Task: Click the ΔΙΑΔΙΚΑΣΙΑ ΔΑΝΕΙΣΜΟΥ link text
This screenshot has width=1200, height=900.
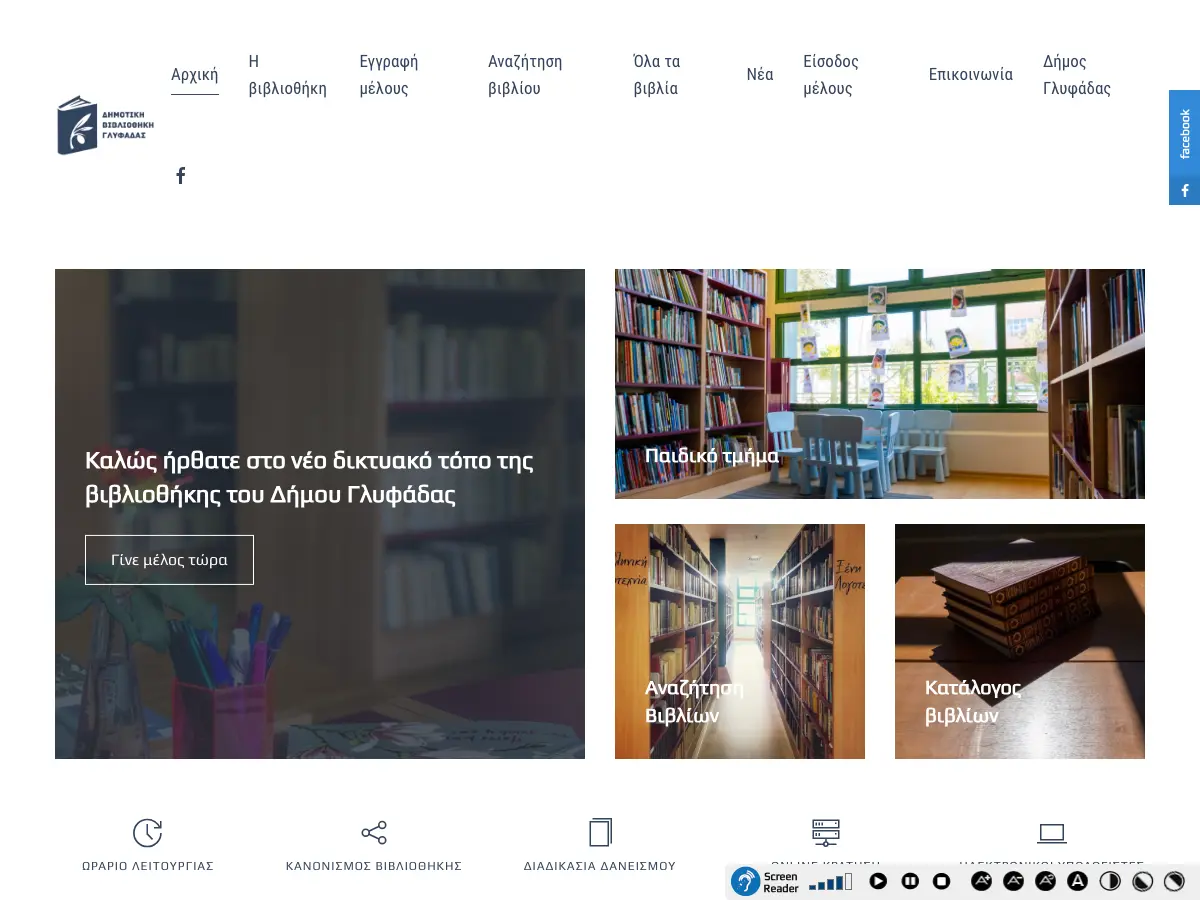Action: click(600, 866)
